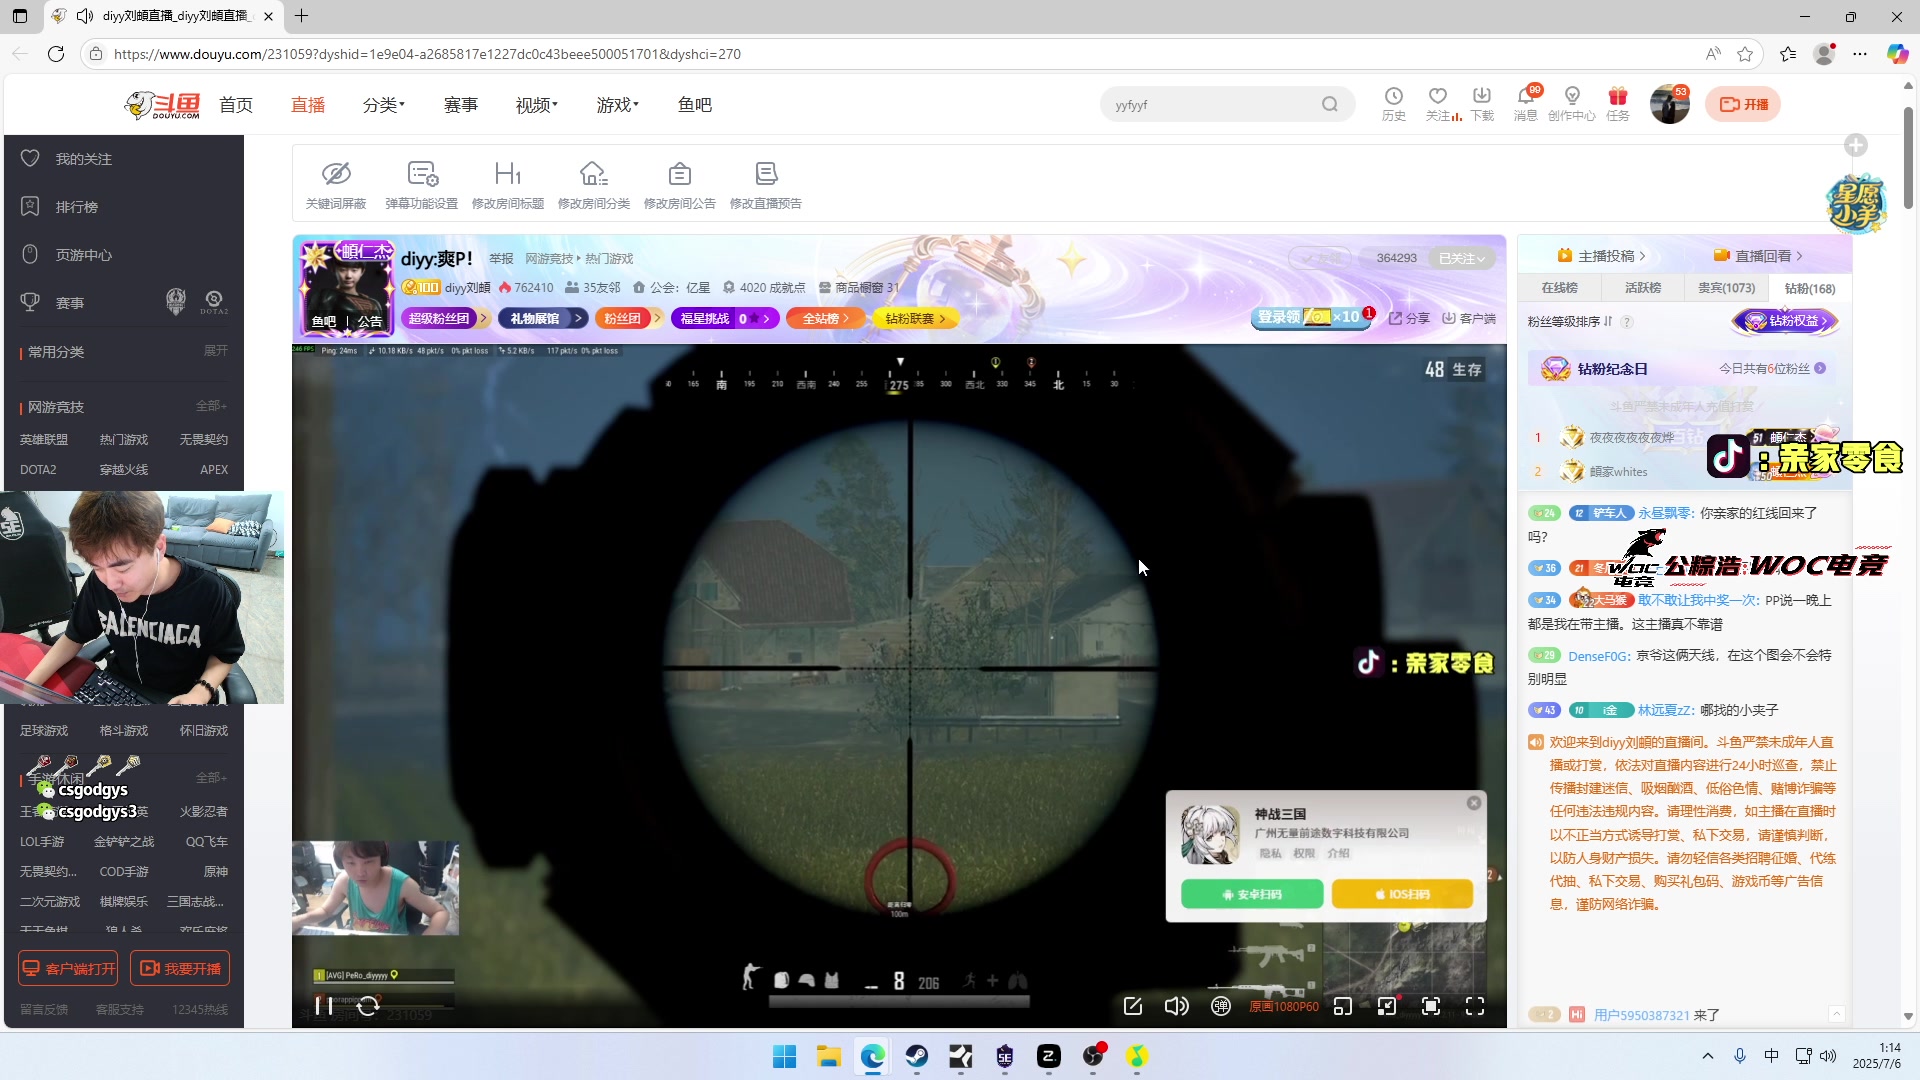
Task: Switch to the 钻粉(168) tab
Action: point(1810,288)
